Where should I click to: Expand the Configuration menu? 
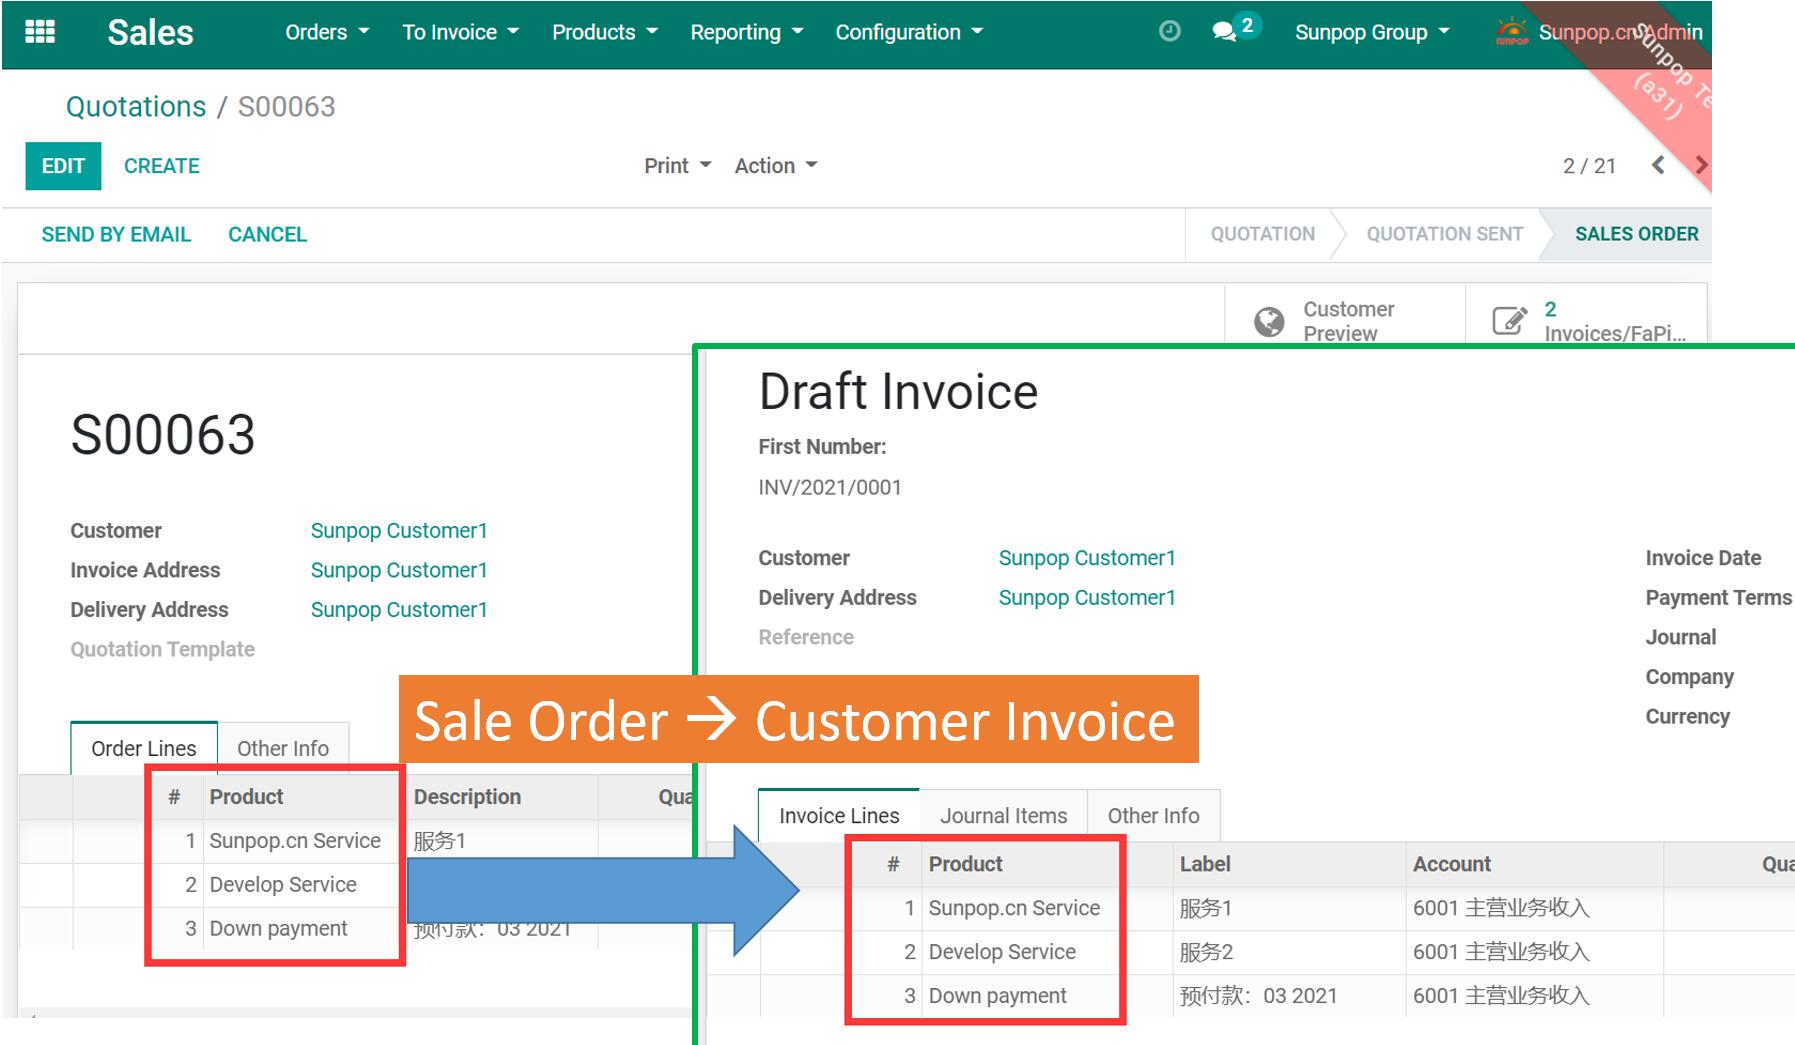point(909,32)
